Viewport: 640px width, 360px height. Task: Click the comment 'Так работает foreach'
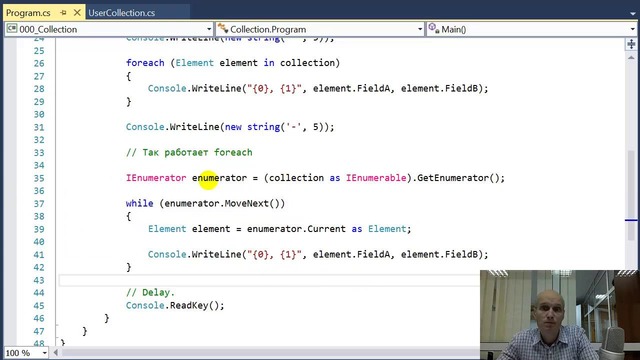click(189, 152)
